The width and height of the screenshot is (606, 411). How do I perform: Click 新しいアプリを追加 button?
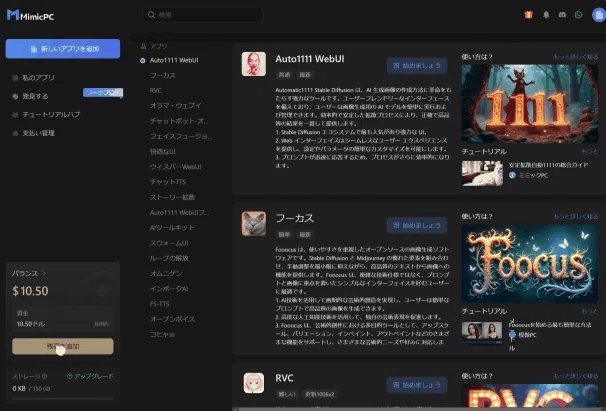click(x=63, y=49)
